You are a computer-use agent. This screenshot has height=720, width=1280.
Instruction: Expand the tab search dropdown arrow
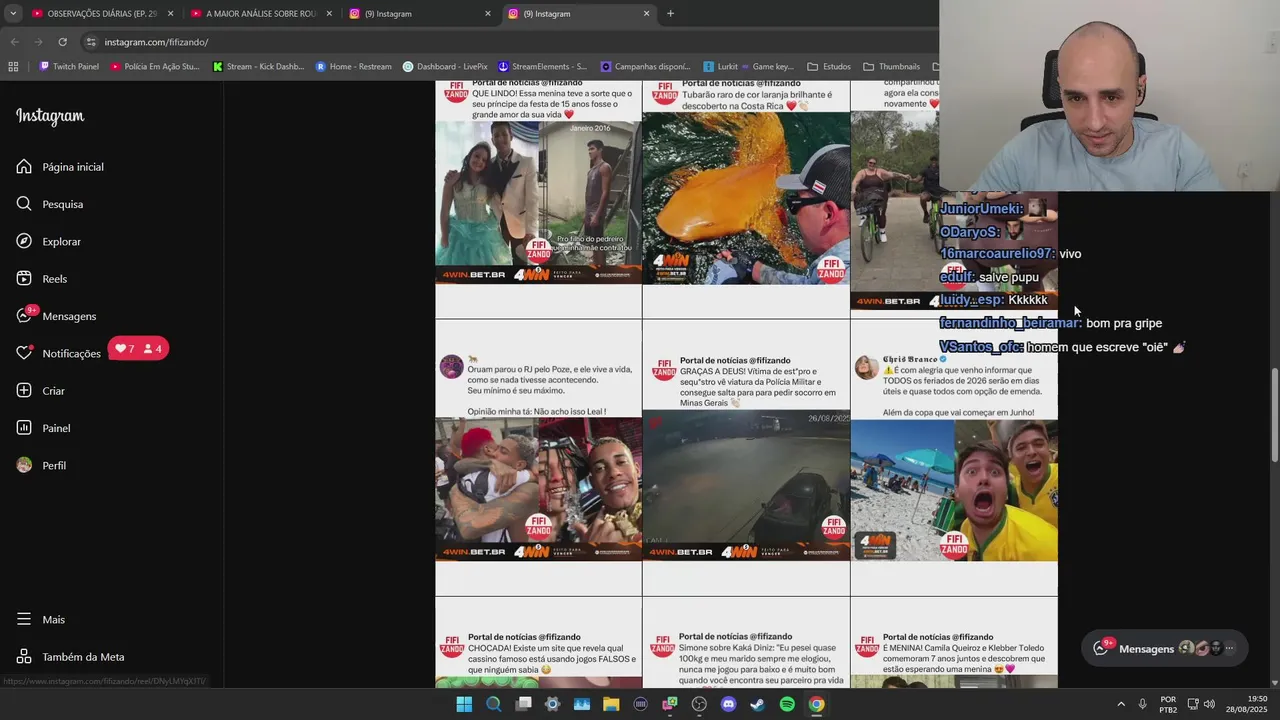tap(12, 14)
